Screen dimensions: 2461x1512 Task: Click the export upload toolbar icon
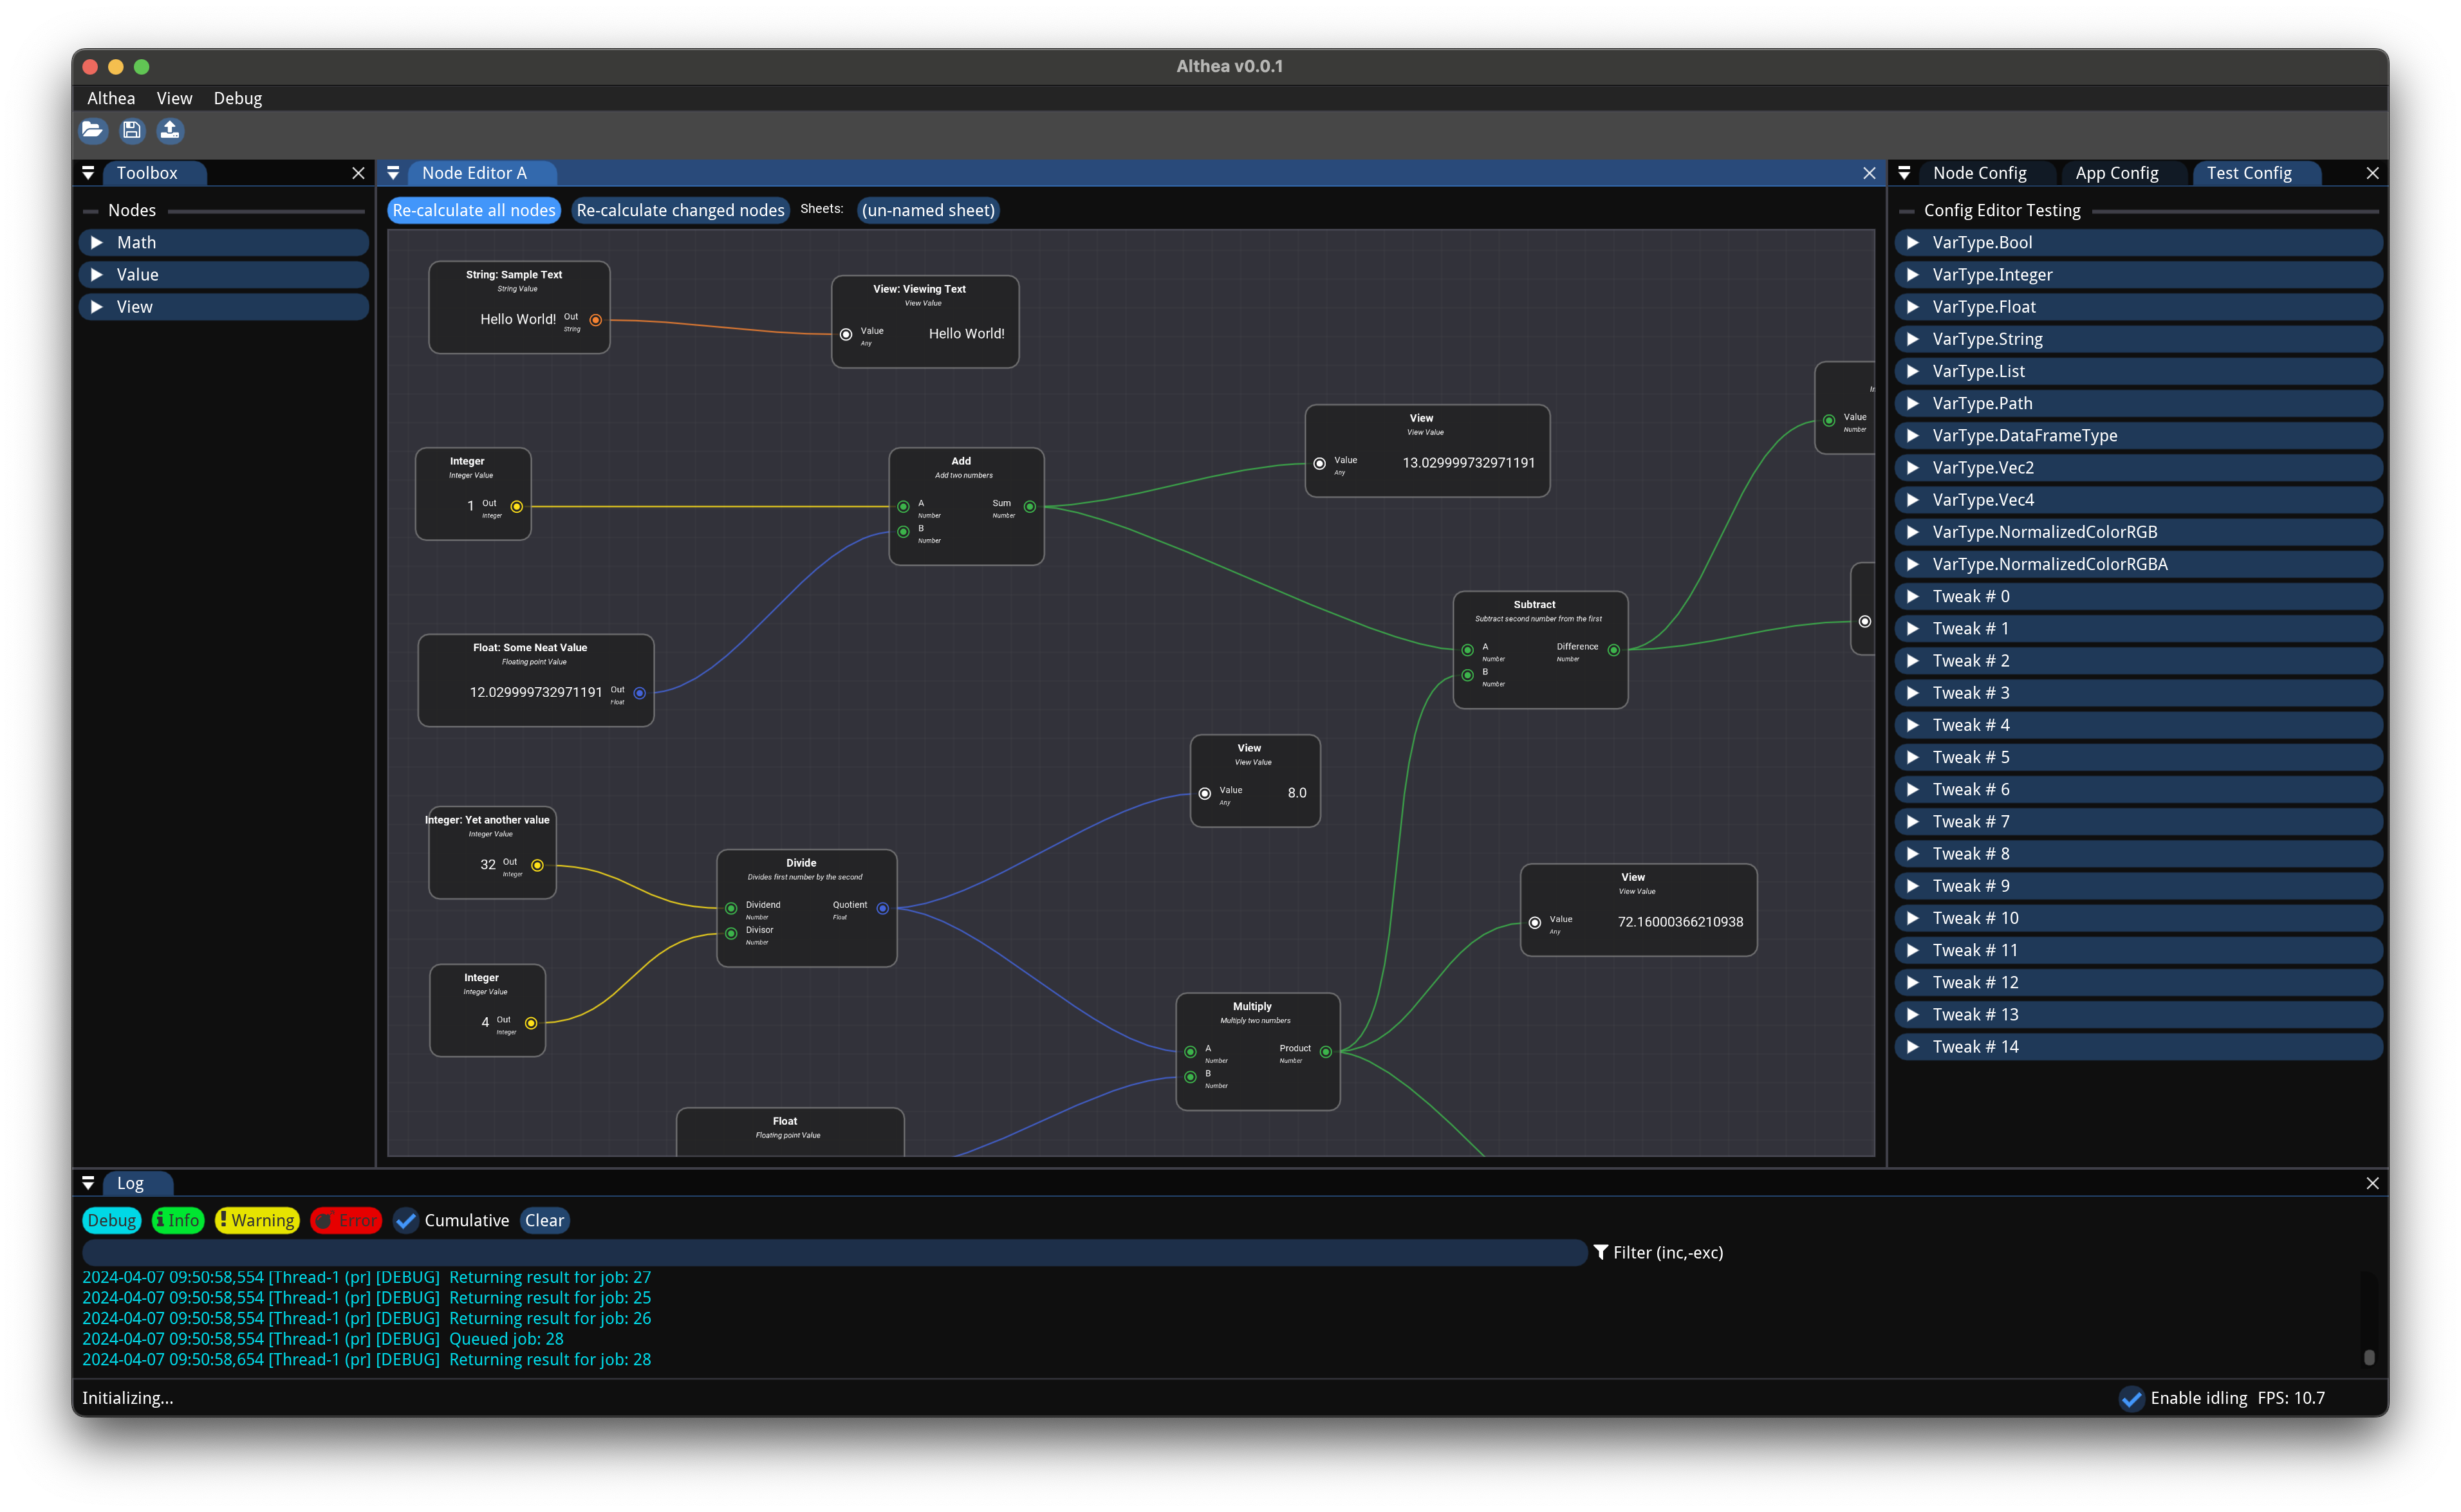tap(170, 130)
